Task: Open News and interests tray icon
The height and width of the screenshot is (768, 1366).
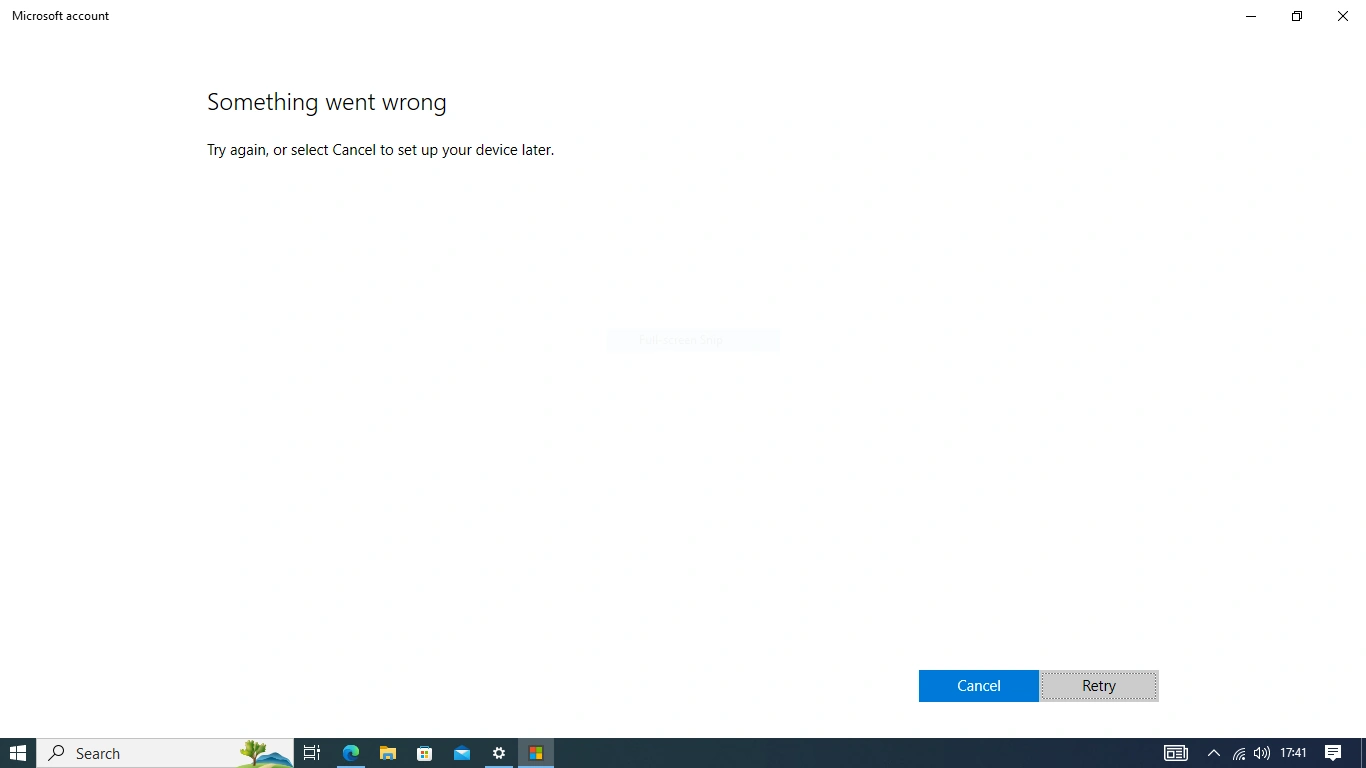Action: pos(1176,753)
